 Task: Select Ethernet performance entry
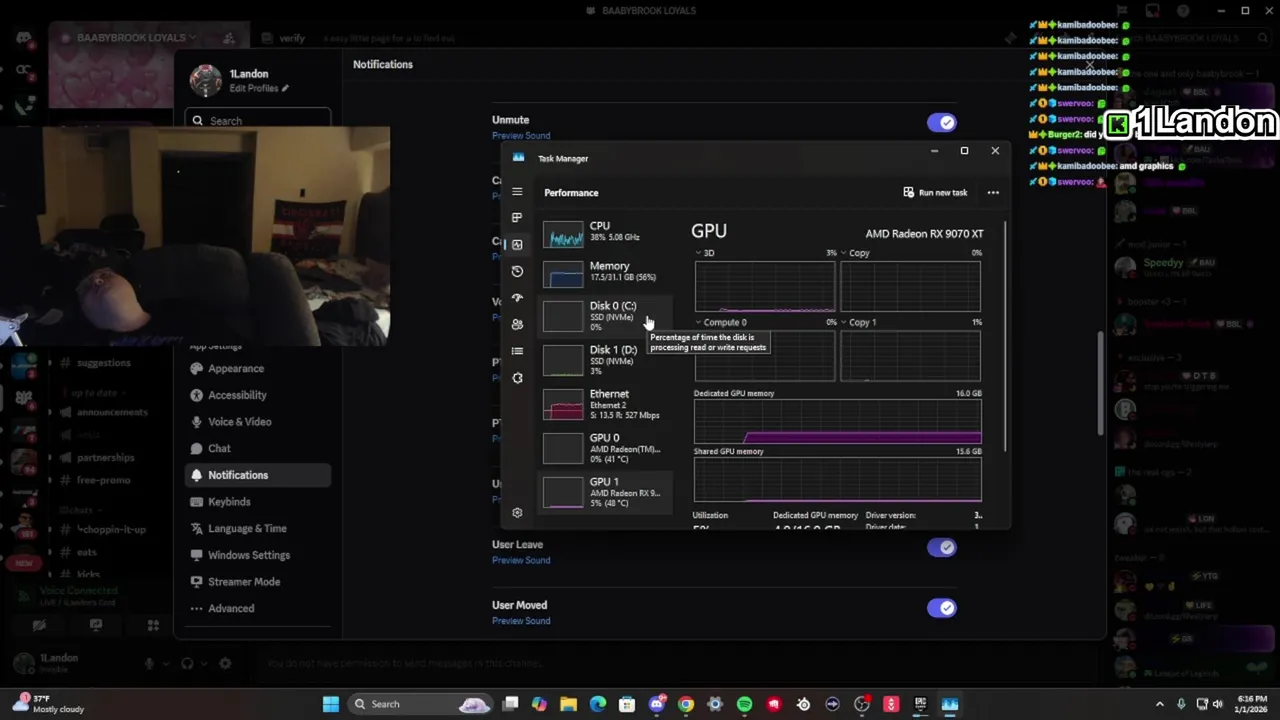[x=606, y=404]
